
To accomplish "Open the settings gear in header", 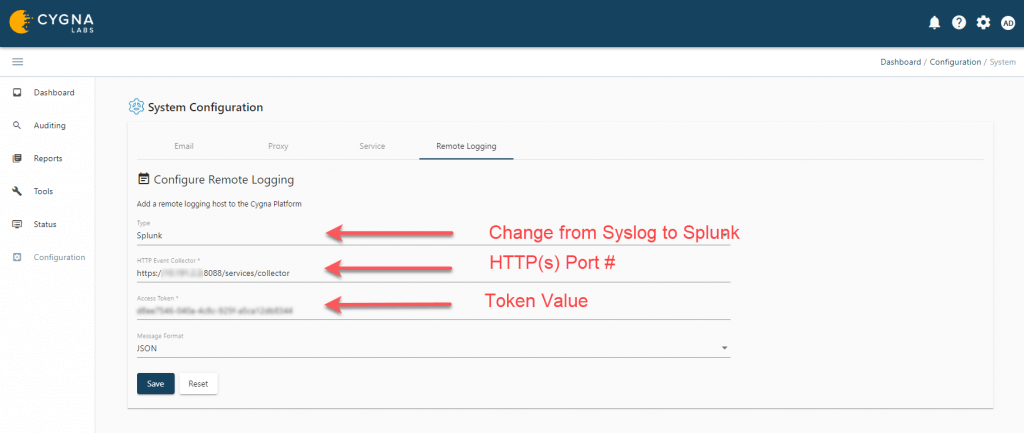I will pos(983,22).
